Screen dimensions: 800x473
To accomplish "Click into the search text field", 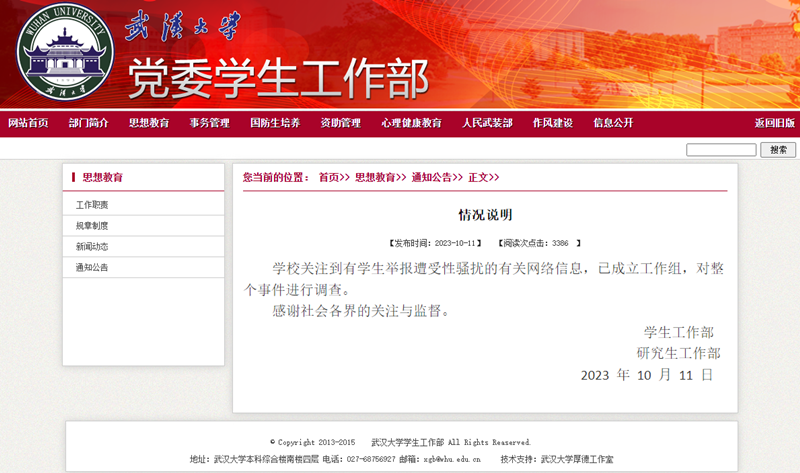I will point(721,150).
